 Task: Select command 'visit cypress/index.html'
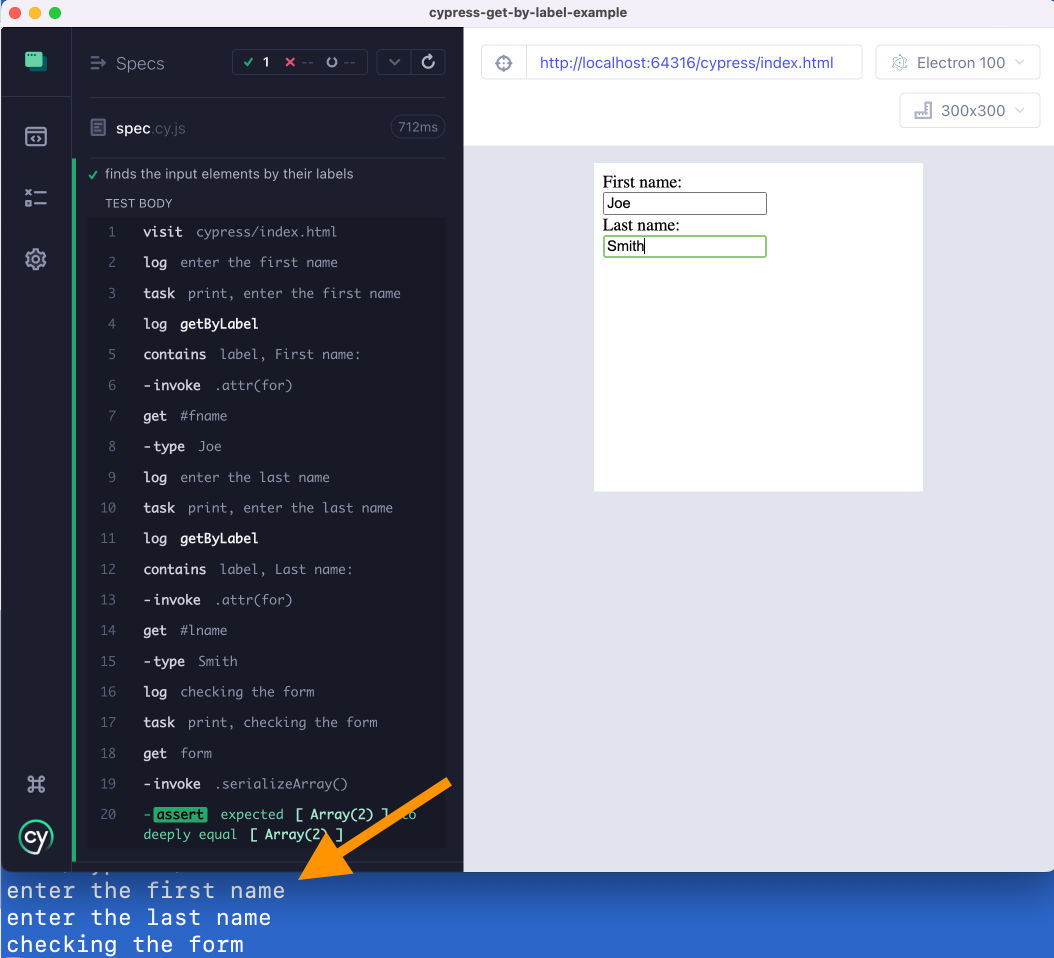[x=266, y=232]
